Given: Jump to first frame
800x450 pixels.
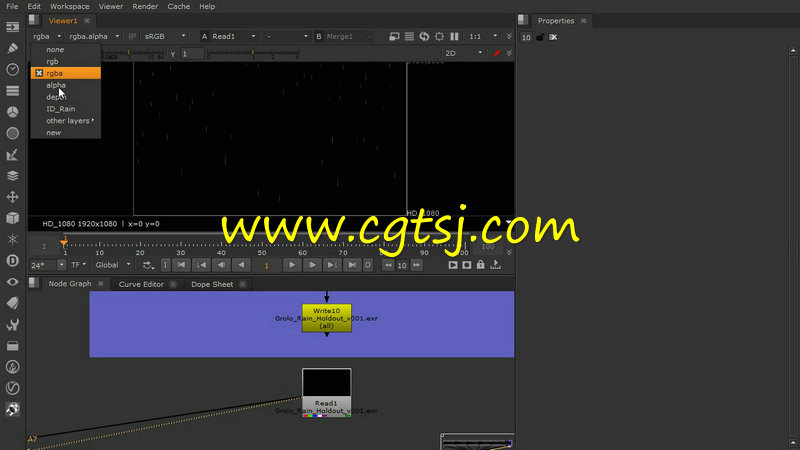Looking at the screenshot, I should [x=181, y=265].
